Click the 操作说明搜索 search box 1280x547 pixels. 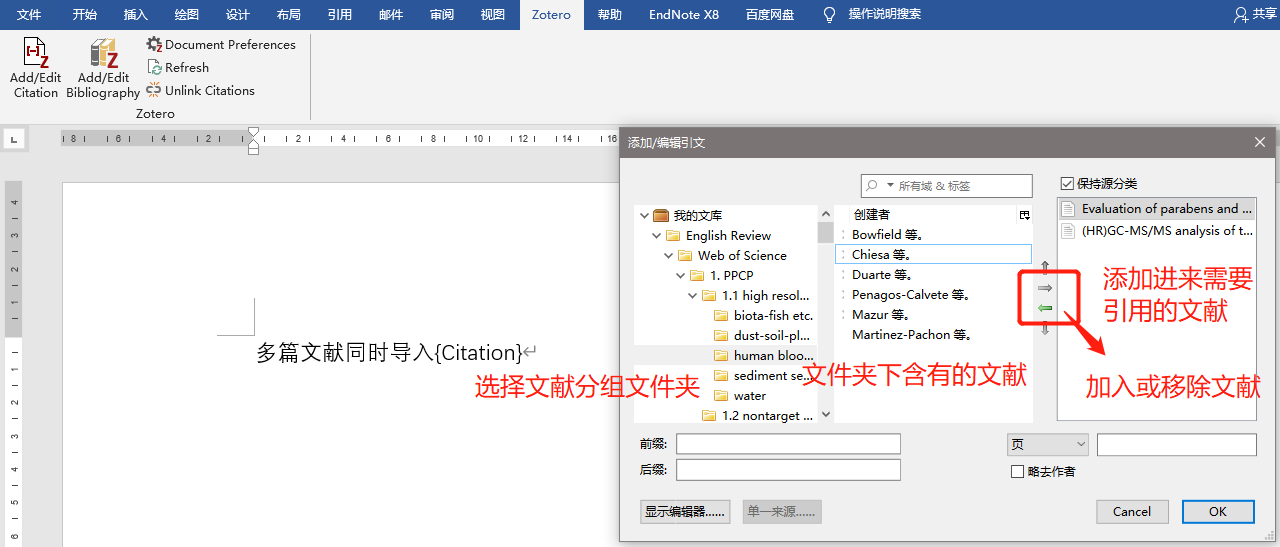coord(885,15)
